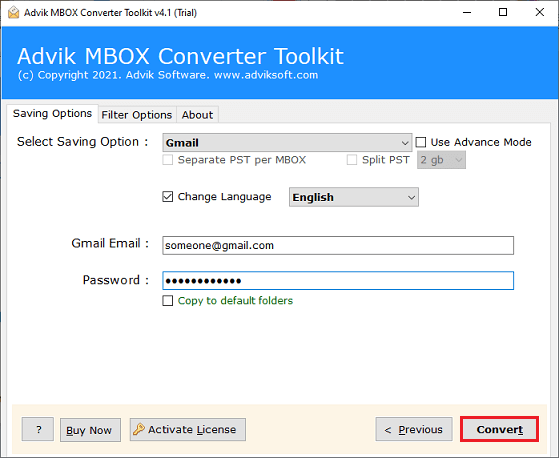Click the Password input field
Screen dimensions: 559x458
338,281
